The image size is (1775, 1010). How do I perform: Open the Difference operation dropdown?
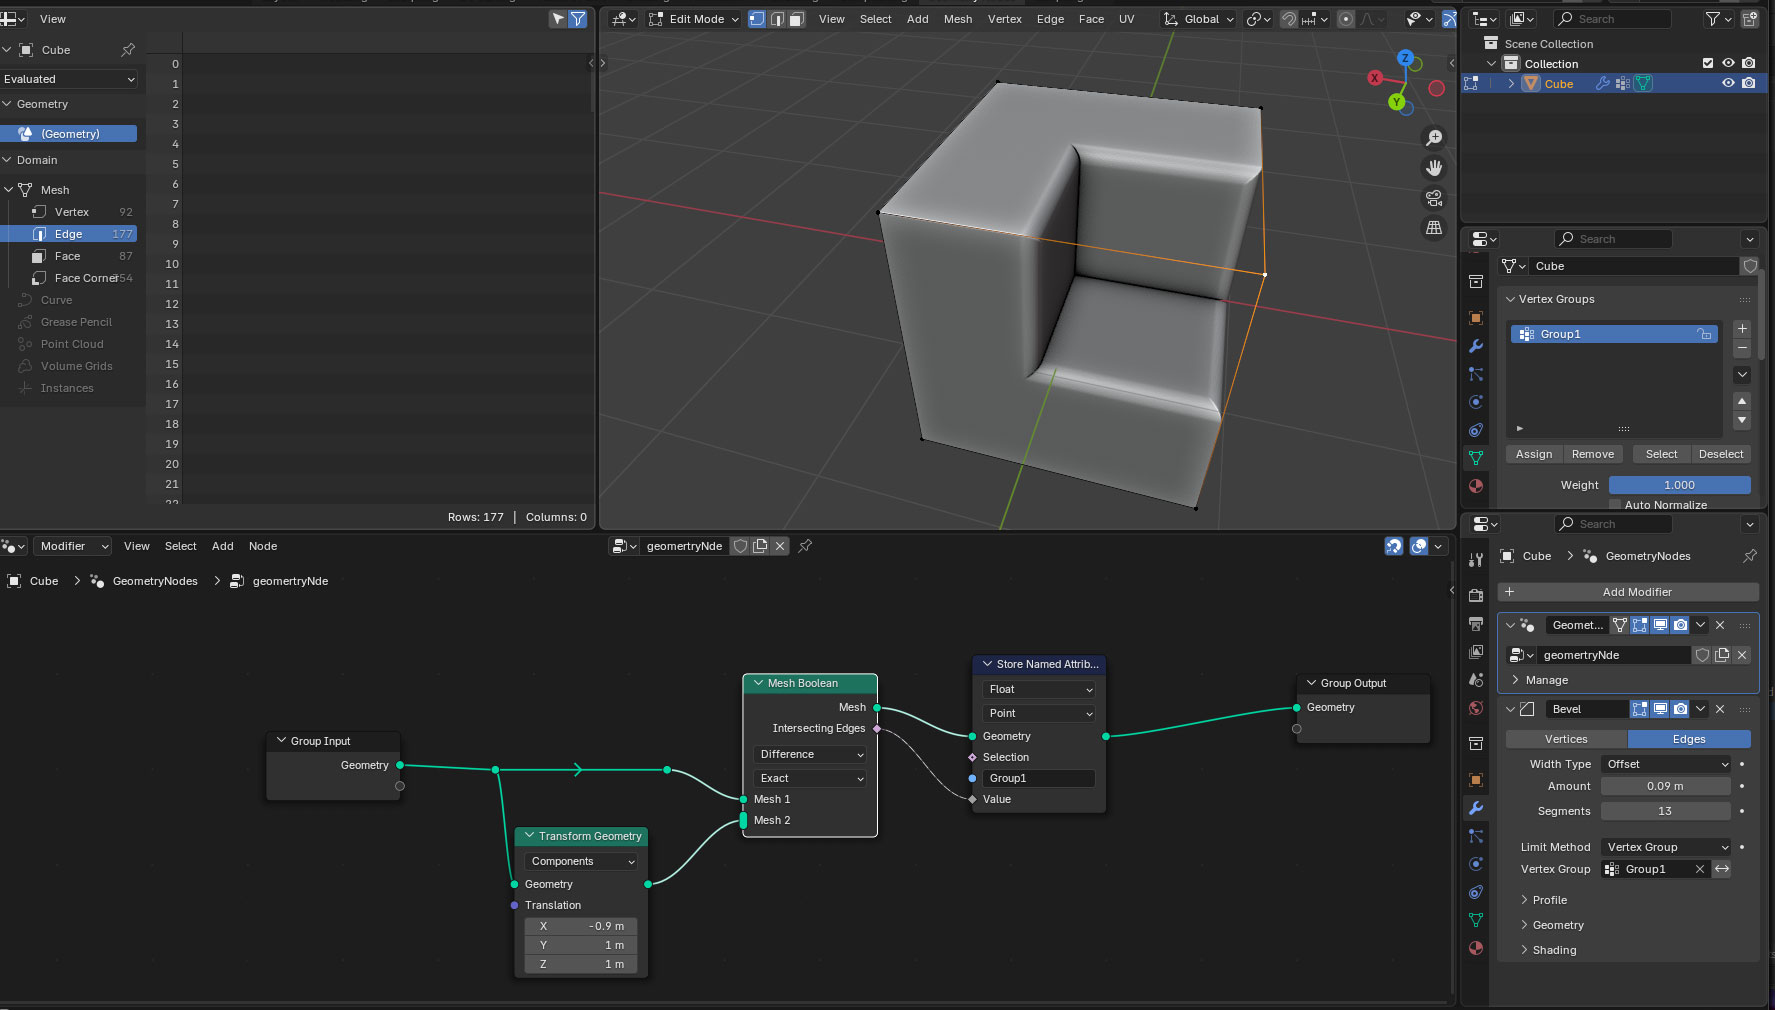(x=810, y=755)
